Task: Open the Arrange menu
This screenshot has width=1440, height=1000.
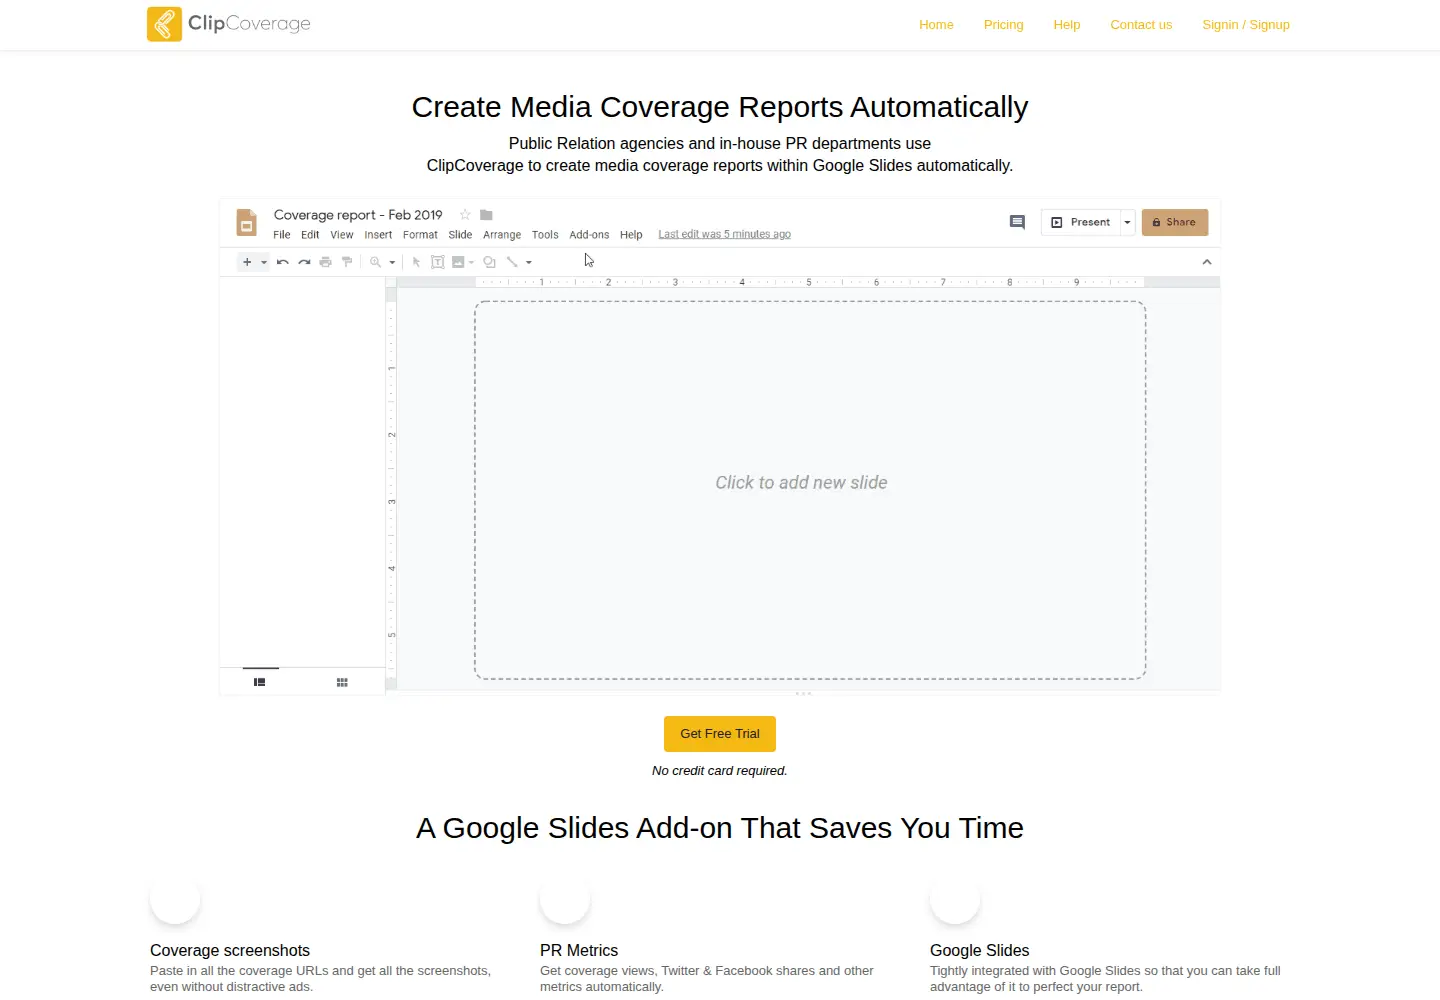Action: pos(502,235)
